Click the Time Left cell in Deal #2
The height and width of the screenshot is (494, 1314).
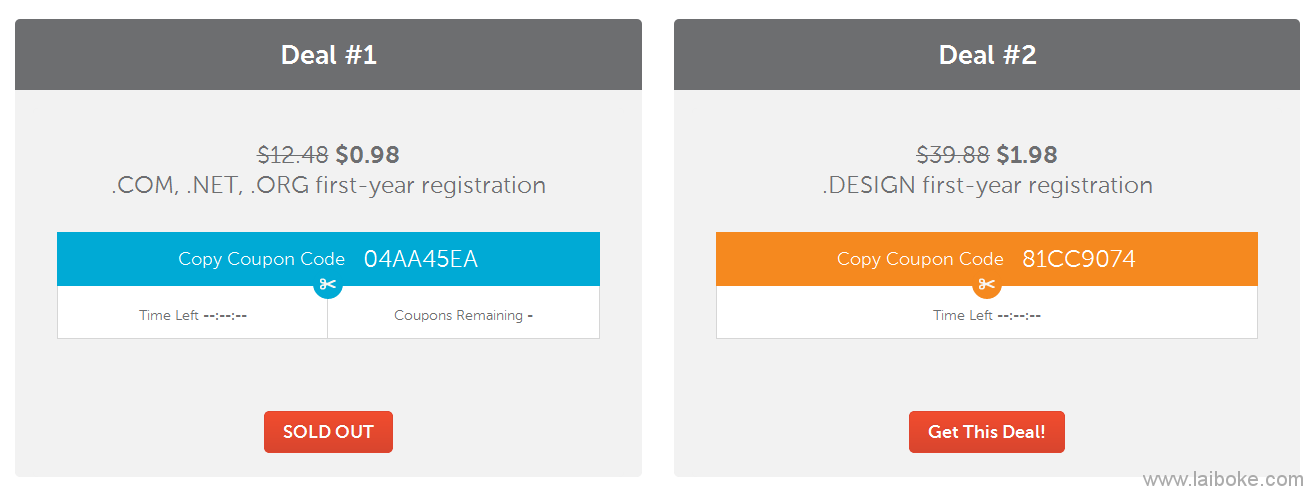(987, 313)
